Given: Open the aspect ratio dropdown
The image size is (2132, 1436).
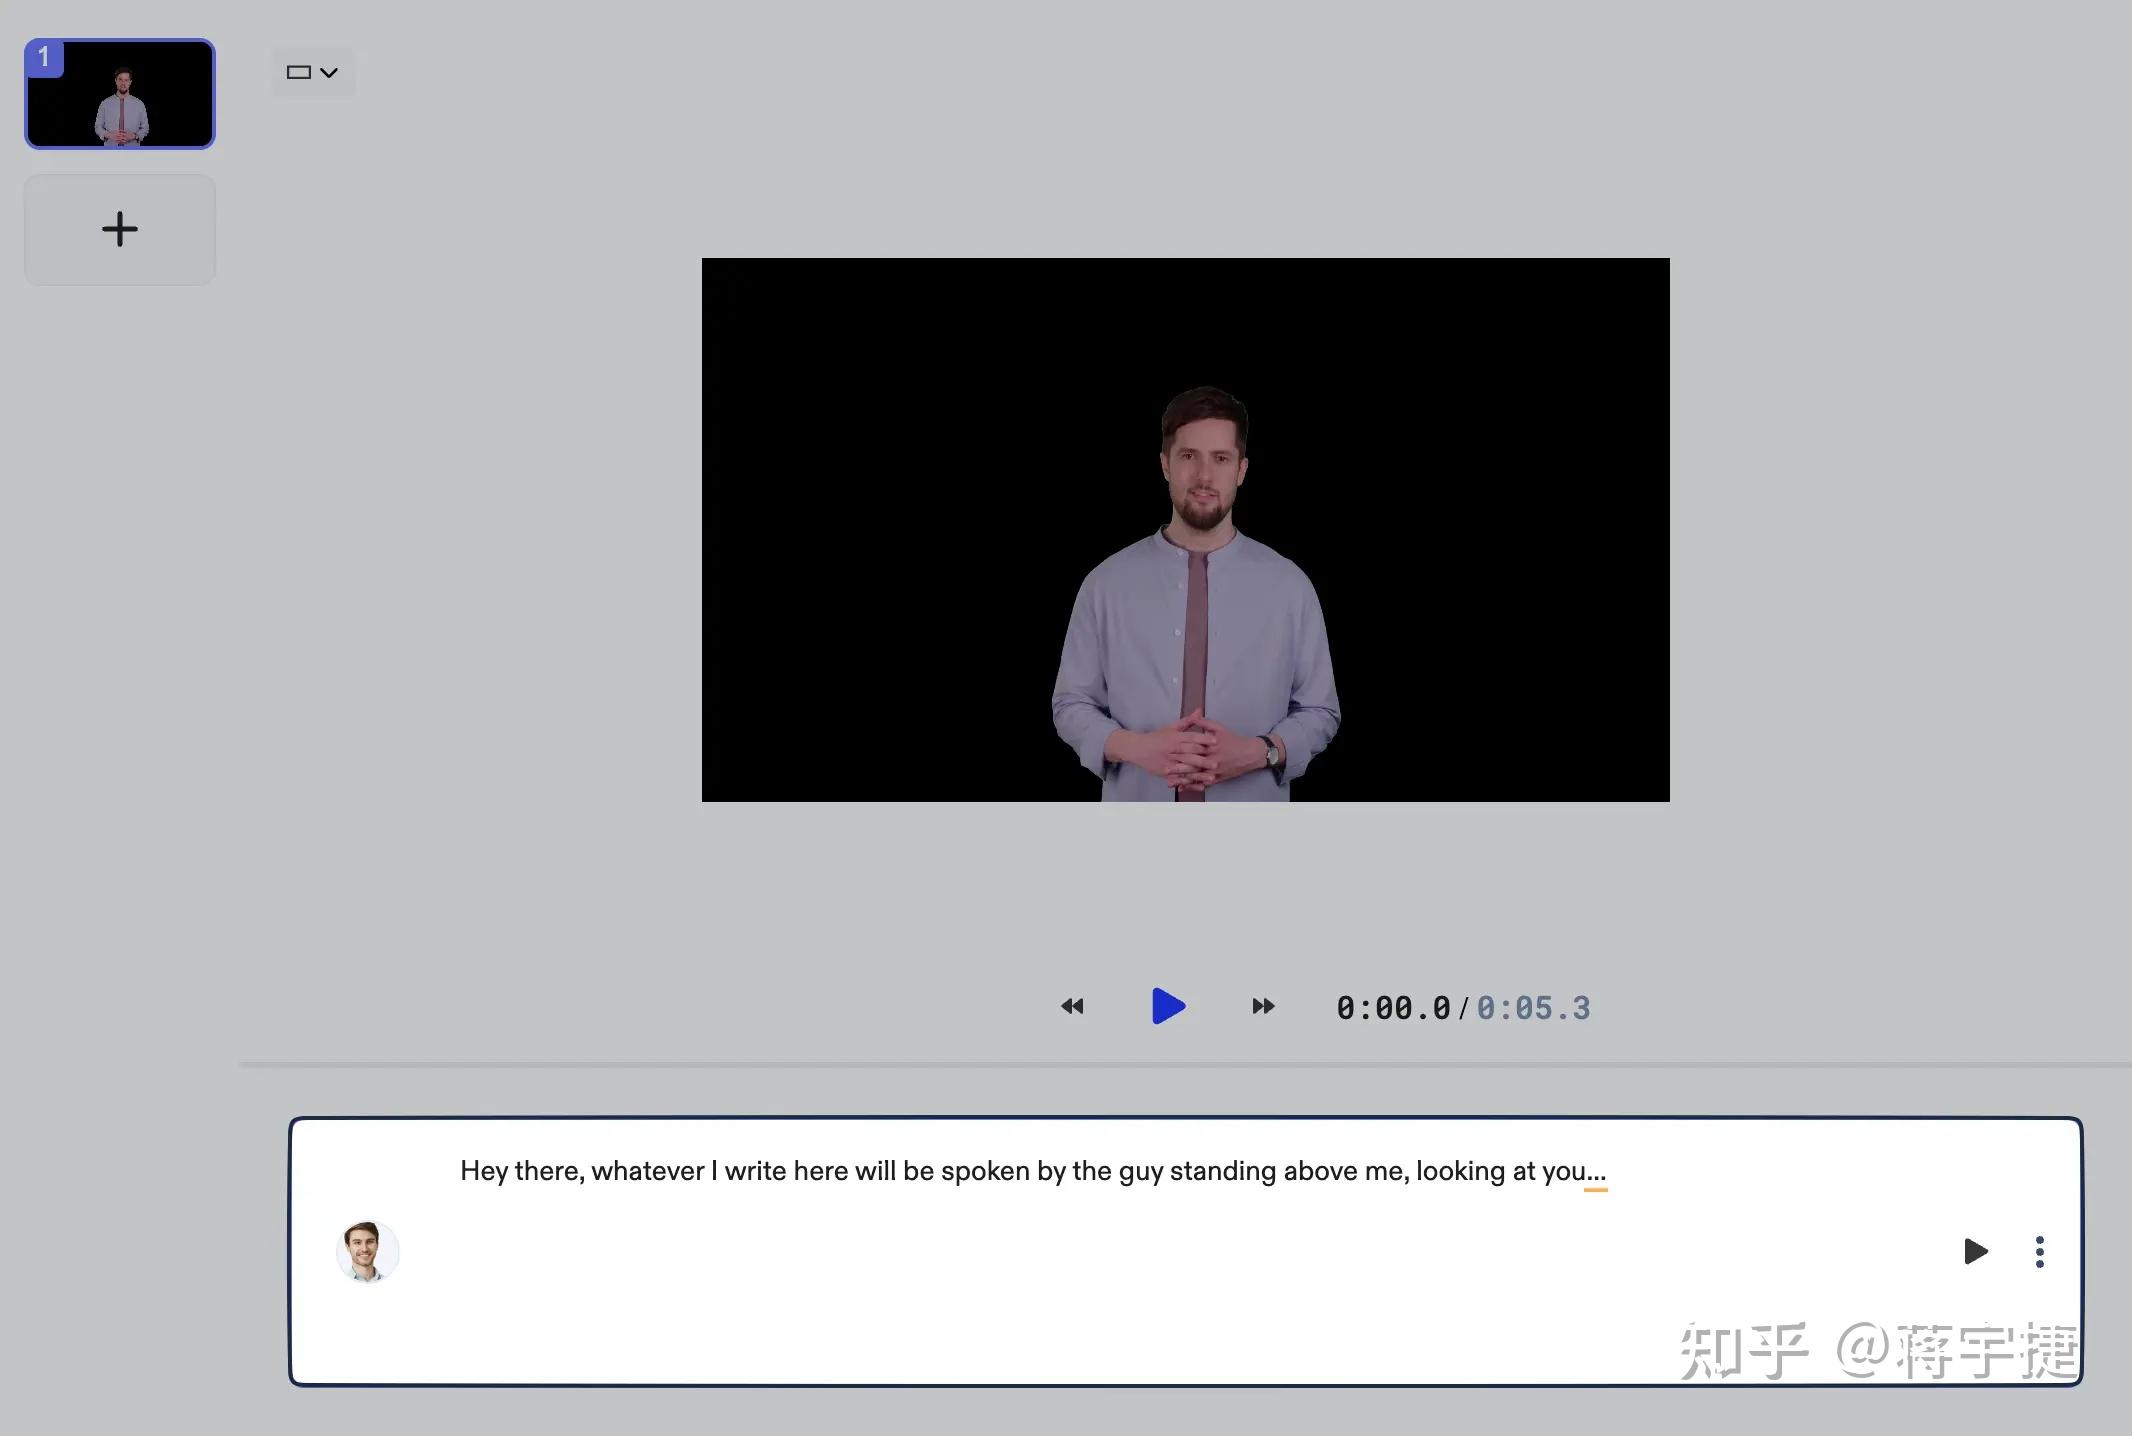Looking at the screenshot, I should tap(313, 72).
